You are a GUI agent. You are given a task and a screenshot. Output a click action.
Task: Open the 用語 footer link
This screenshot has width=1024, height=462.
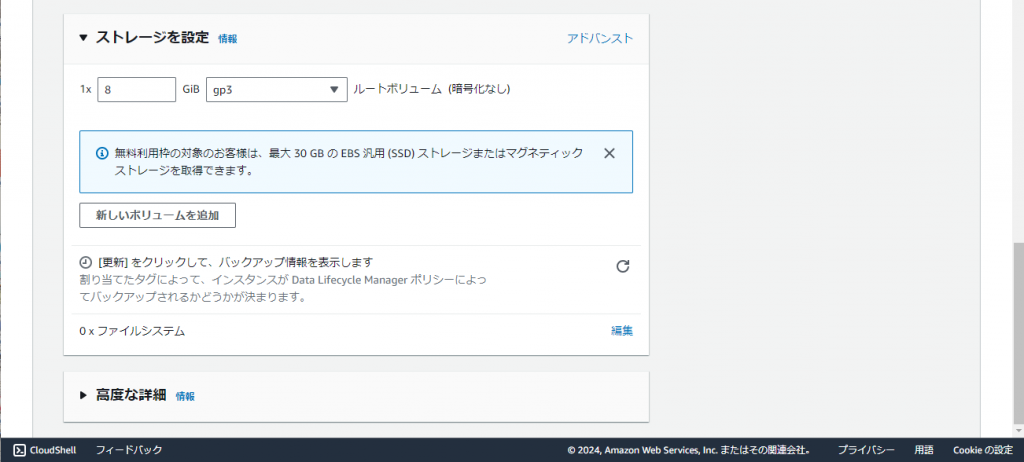pos(923,450)
